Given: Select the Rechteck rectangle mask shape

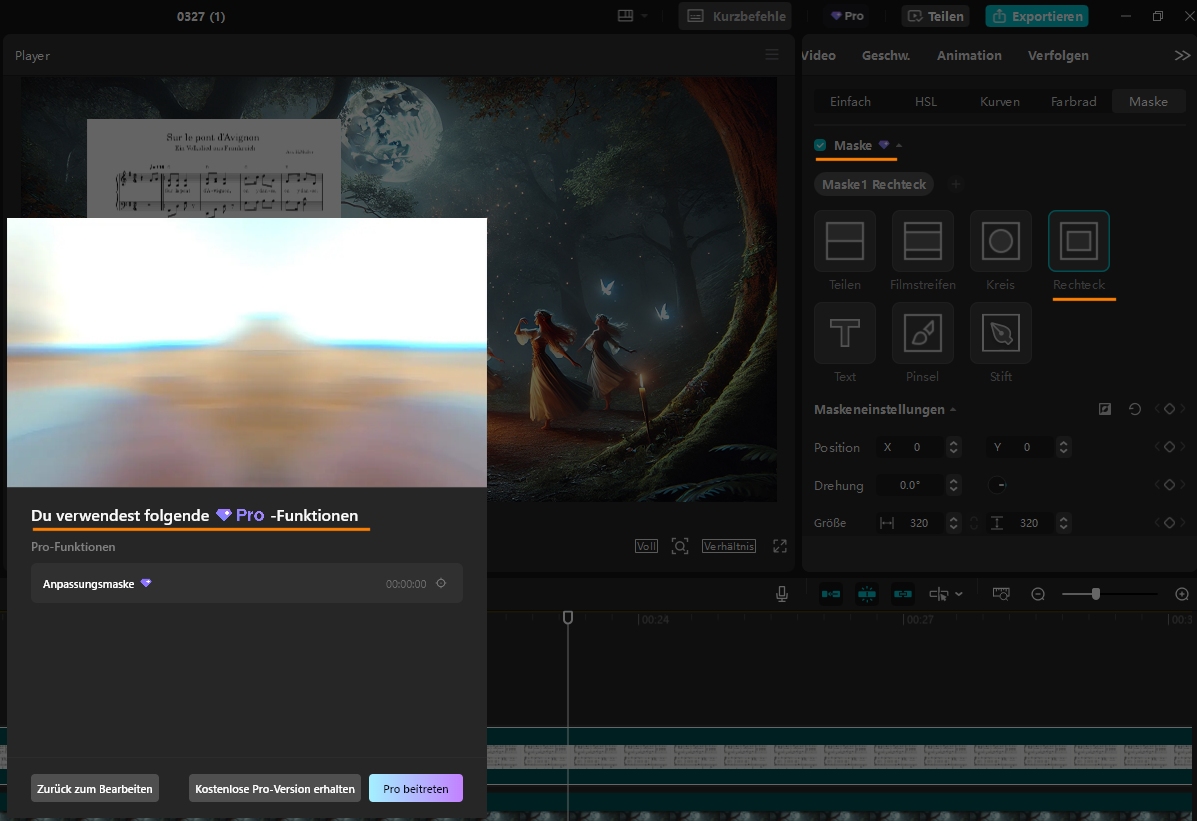Looking at the screenshot, I should (x=1078, y=241).
